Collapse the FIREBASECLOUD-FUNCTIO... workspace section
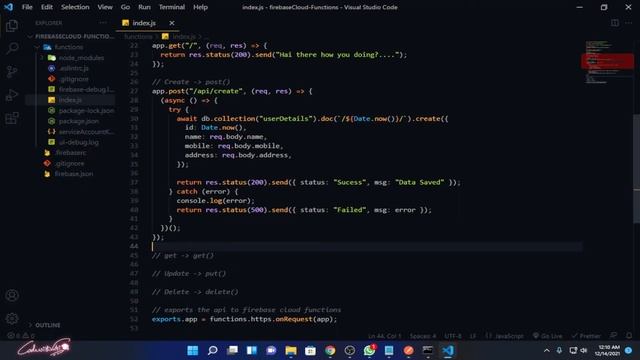 pyautogui.click(x=72, y=36)
